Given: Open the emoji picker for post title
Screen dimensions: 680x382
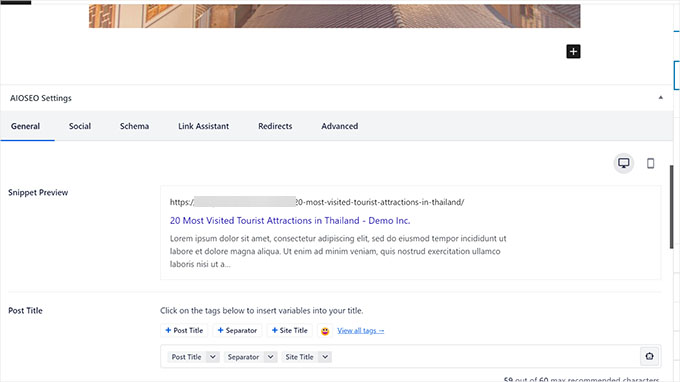Looking at the screenshot, I should pyautogui.click(x=325, y=331).
